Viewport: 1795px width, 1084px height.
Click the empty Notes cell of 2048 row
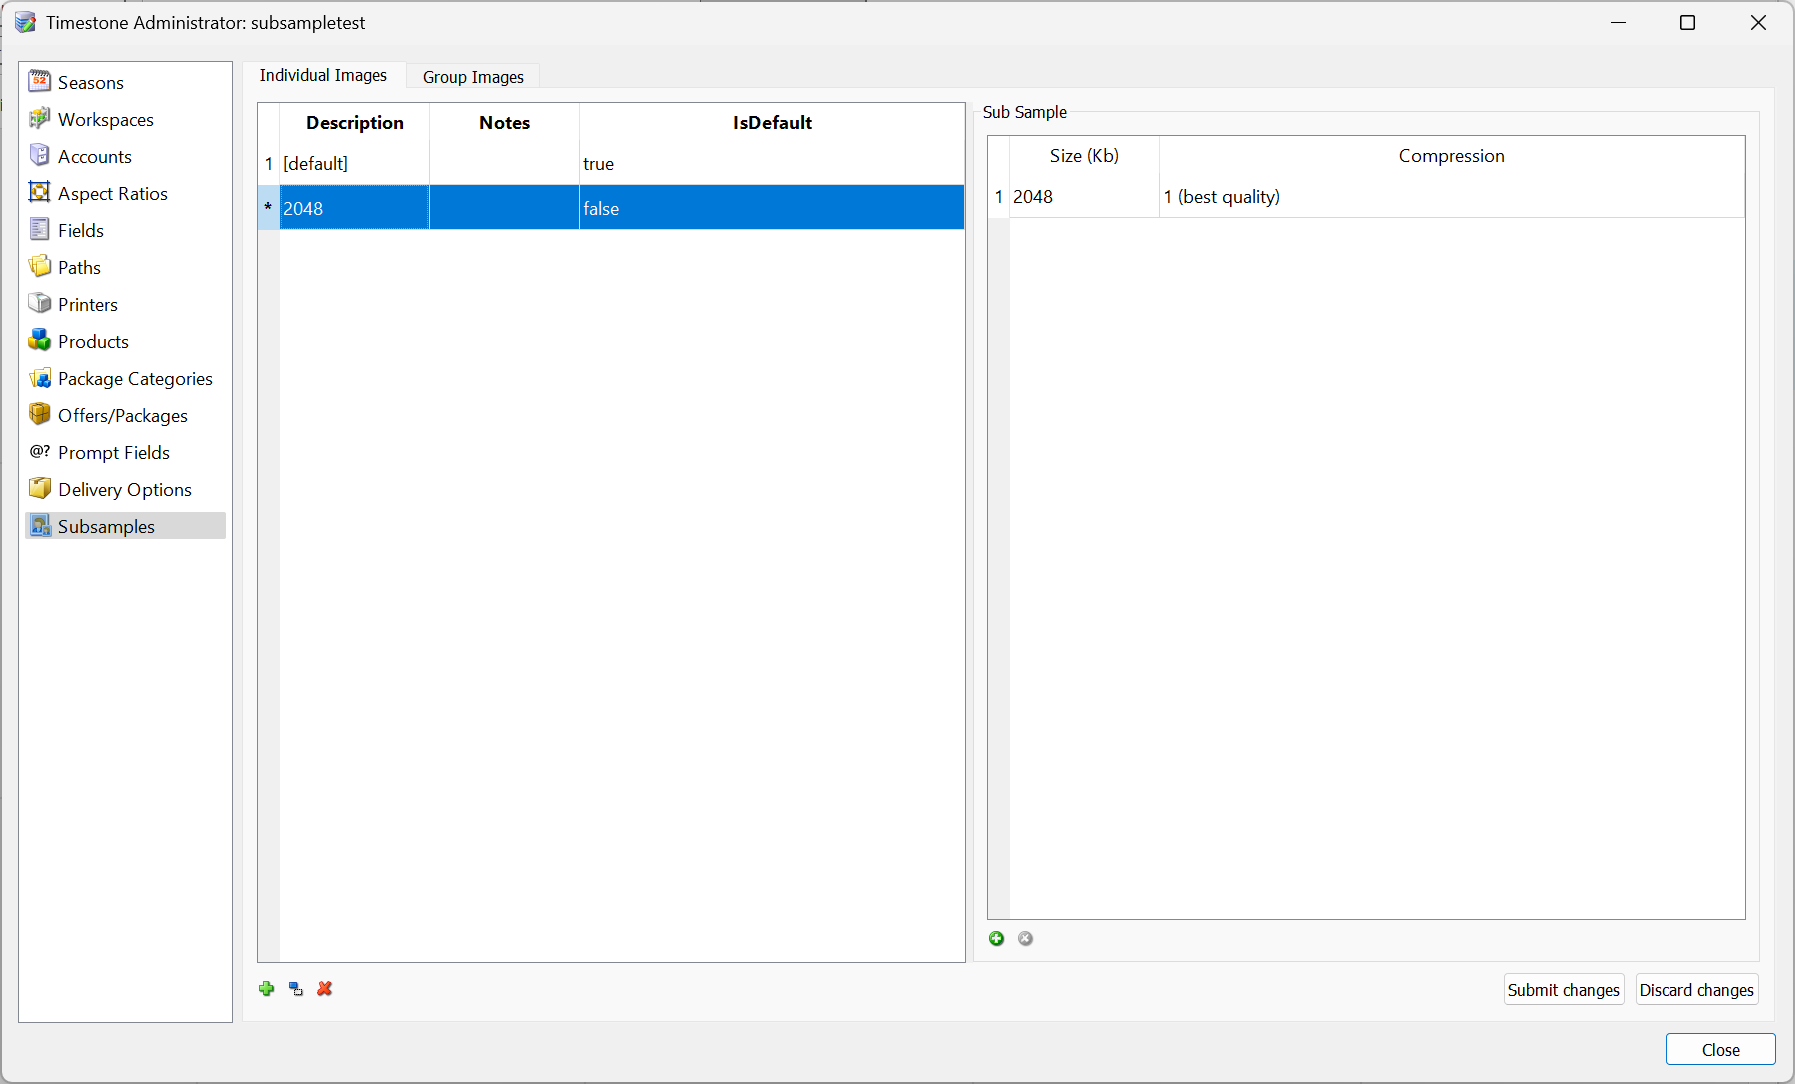(504, 208)
